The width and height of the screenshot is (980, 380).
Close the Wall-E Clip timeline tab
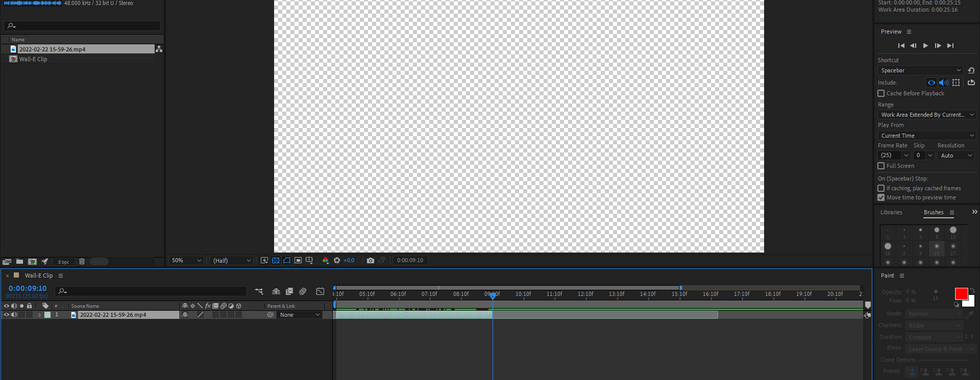(8, 276)
